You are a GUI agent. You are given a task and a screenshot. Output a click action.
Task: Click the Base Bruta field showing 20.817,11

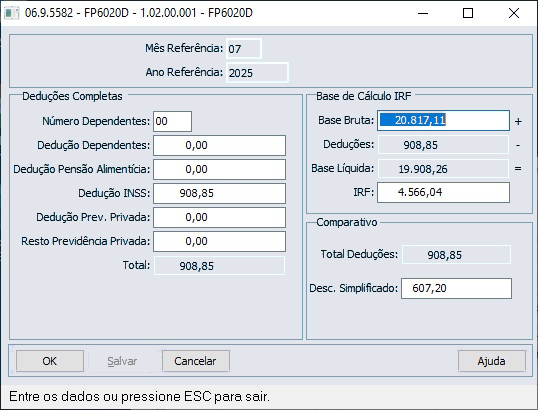pos(443,120)
